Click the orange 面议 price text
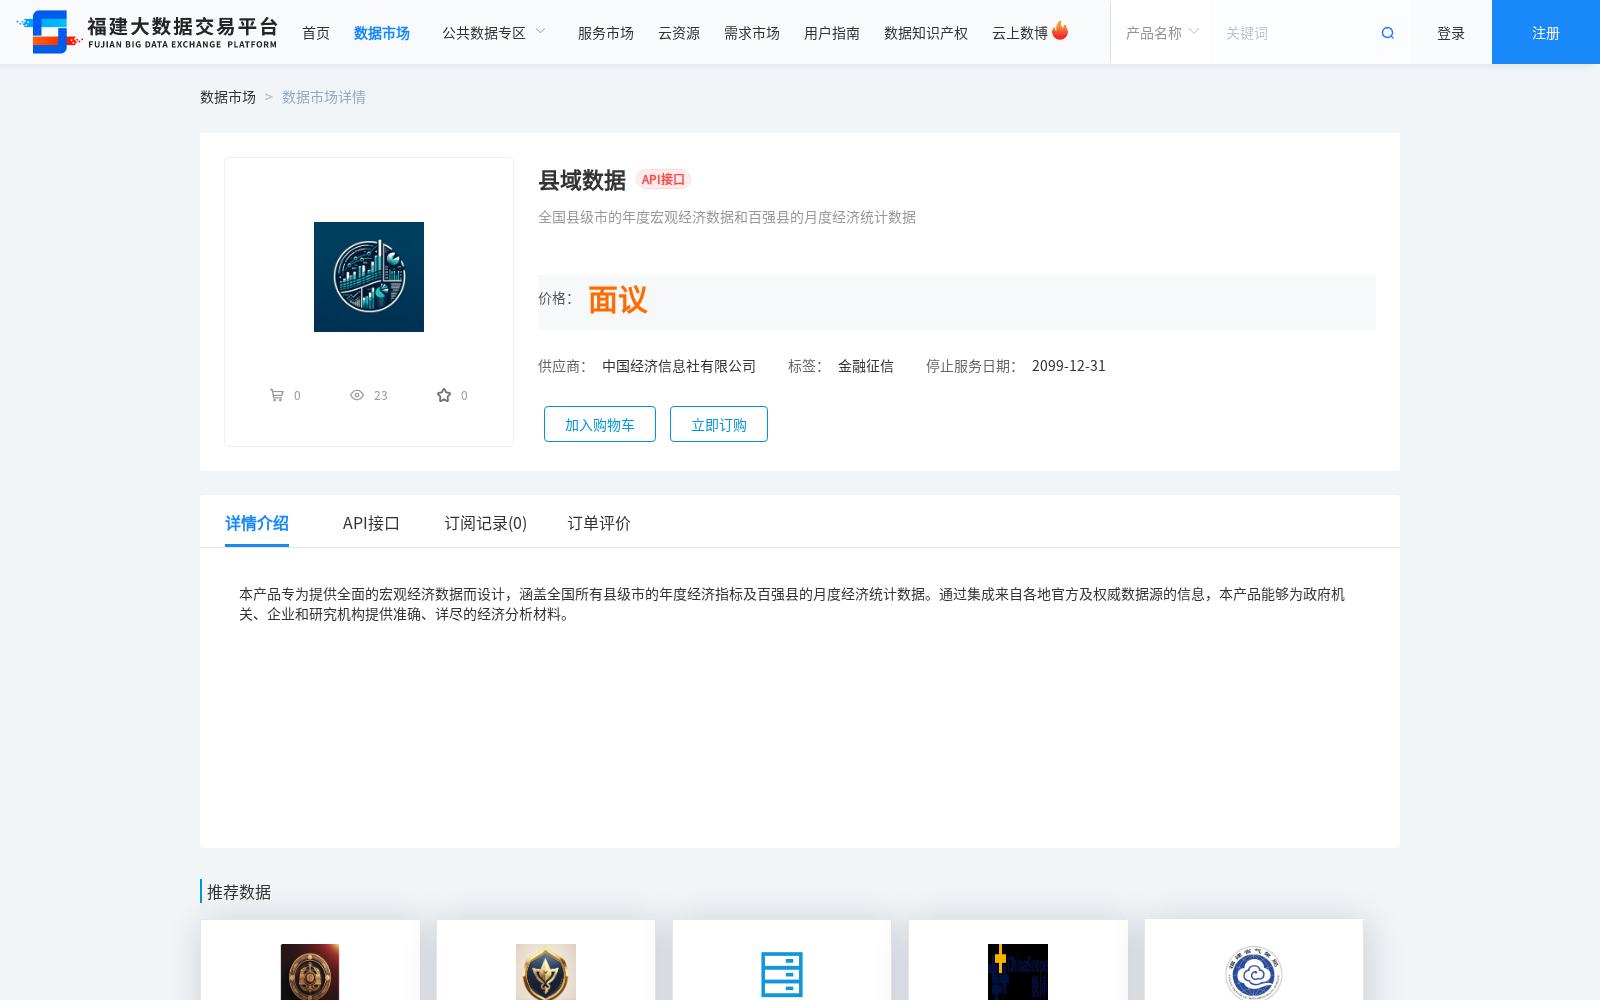The width and height of the screenshot is (1600, 1000). click(x=618, y=300)
